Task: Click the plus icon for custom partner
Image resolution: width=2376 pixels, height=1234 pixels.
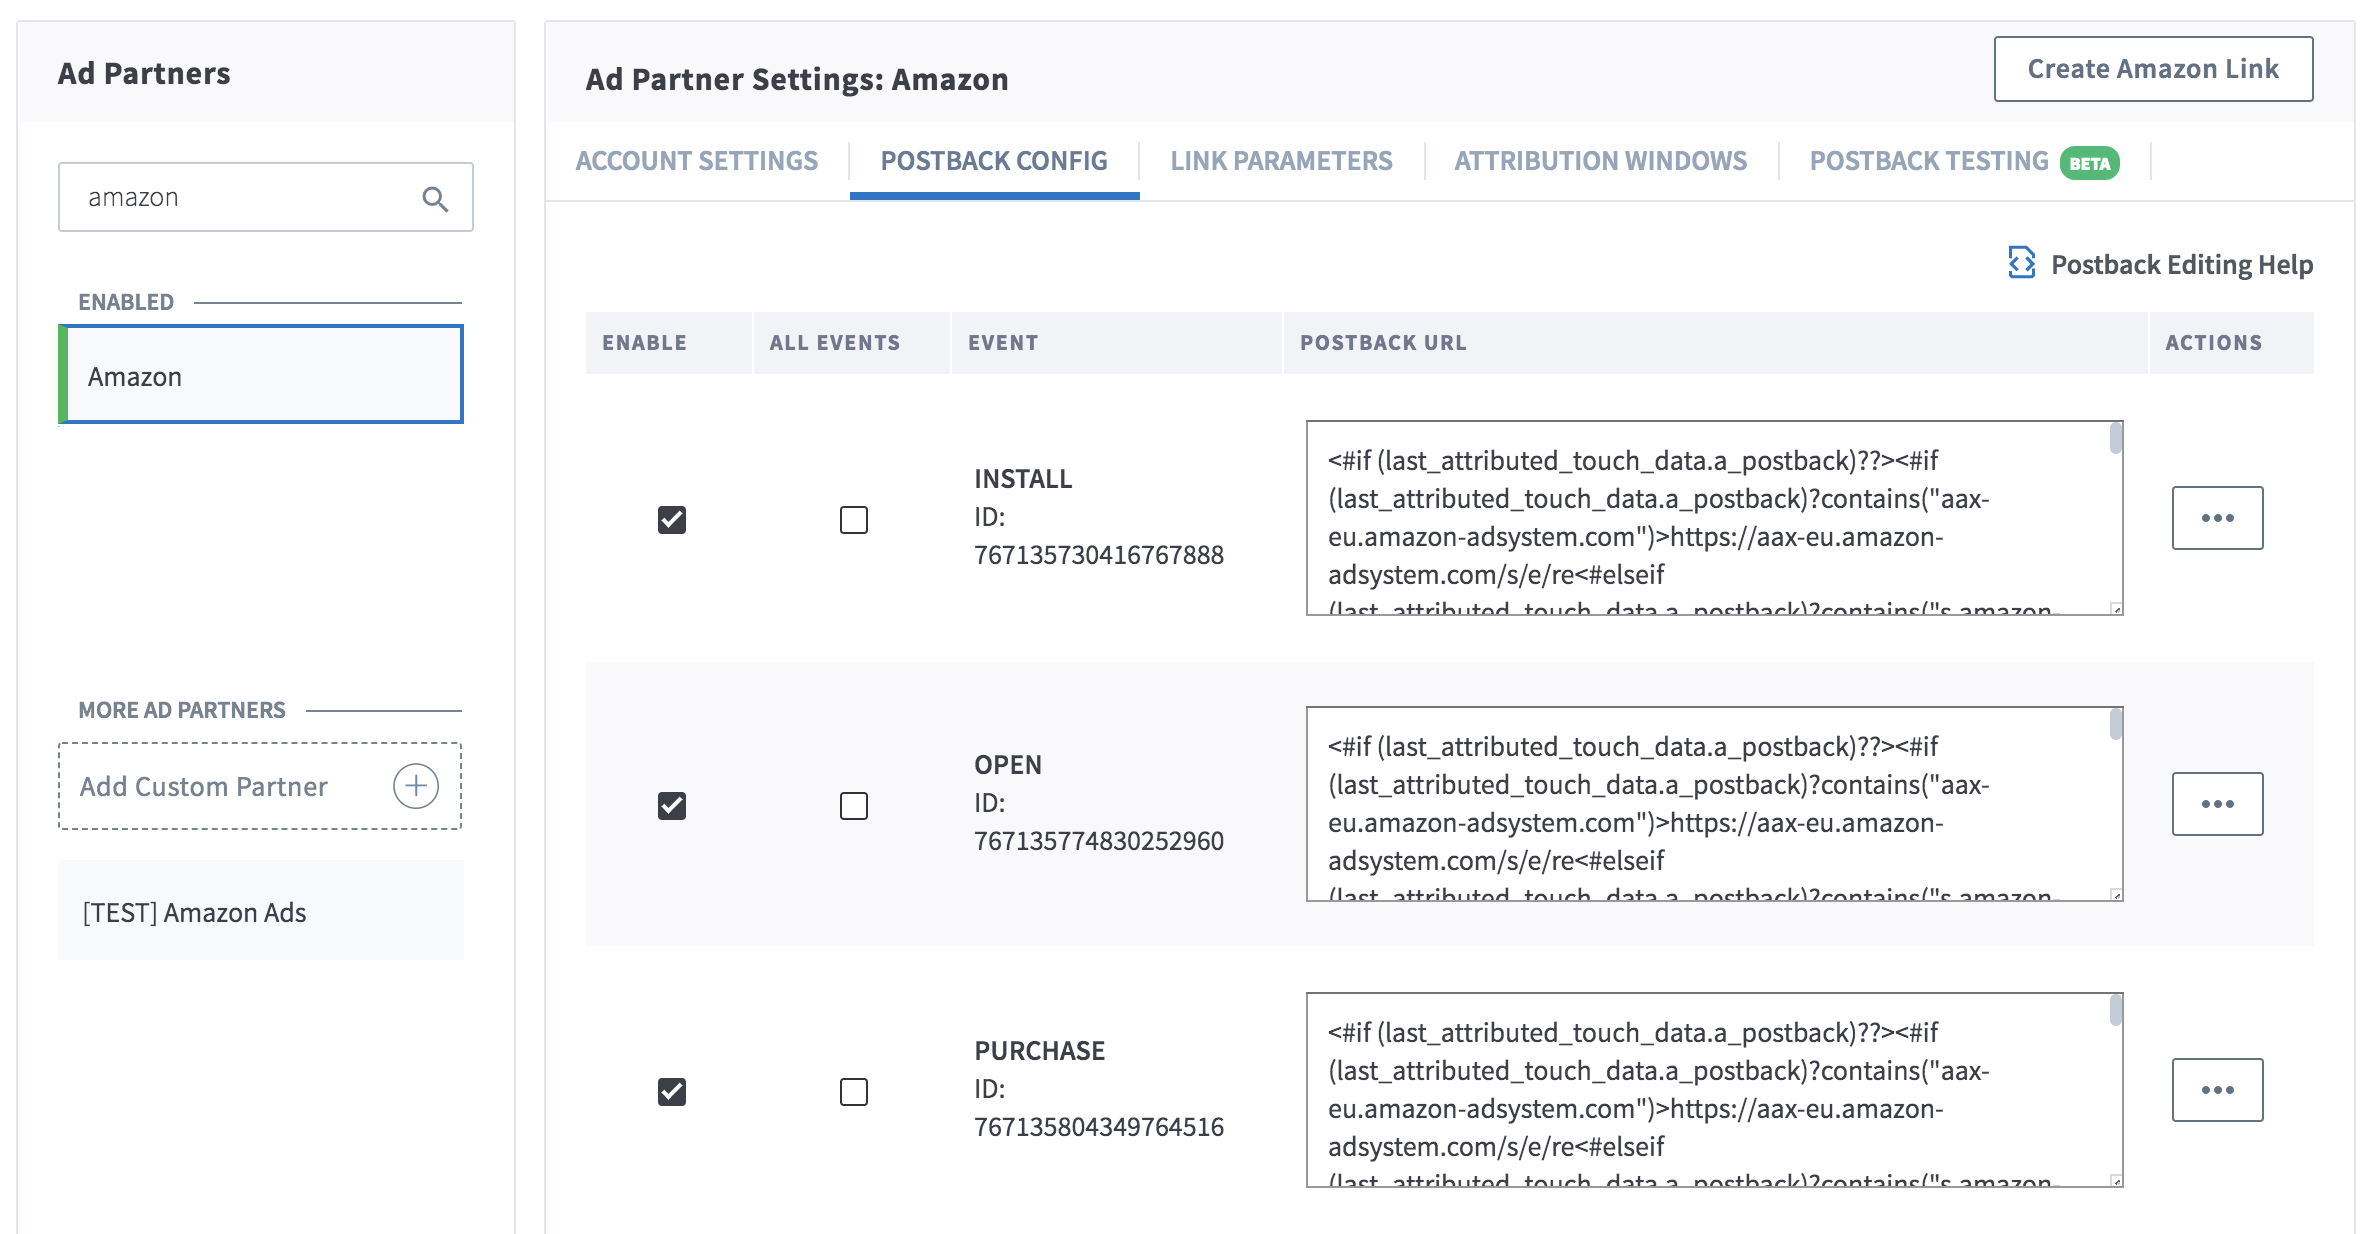Action: pyautogui.click(x=416, y=786)
